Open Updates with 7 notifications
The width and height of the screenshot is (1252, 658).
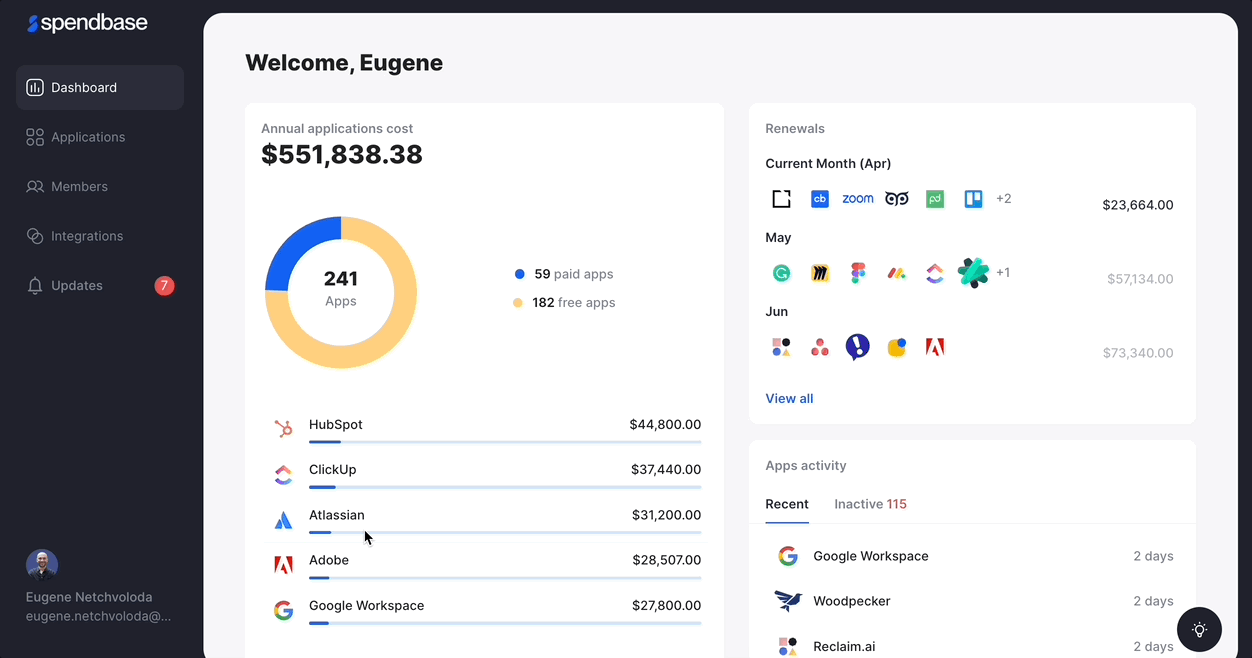coord(100,286)
